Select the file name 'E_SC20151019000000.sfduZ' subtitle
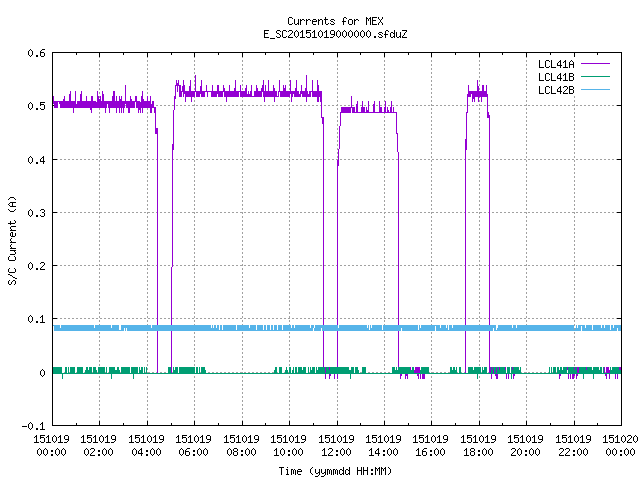This screenshot has width=640, height=480. pyautogui.click(x=335, y=34)
